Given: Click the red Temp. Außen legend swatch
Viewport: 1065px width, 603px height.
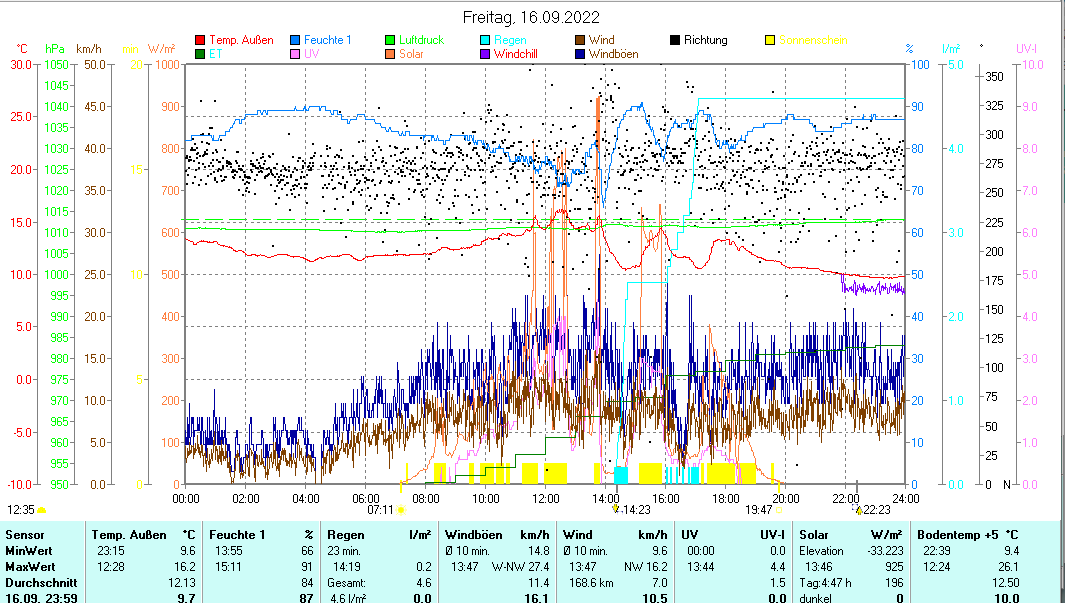Looking at the screenshot, I should [x=200, y=40].
